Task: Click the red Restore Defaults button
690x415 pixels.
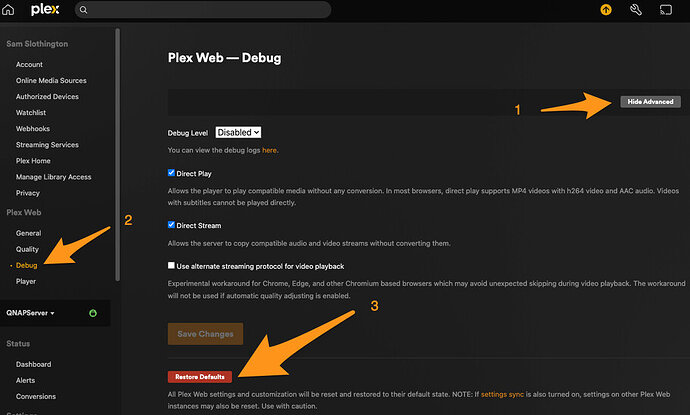Action: tap(200, 377)
